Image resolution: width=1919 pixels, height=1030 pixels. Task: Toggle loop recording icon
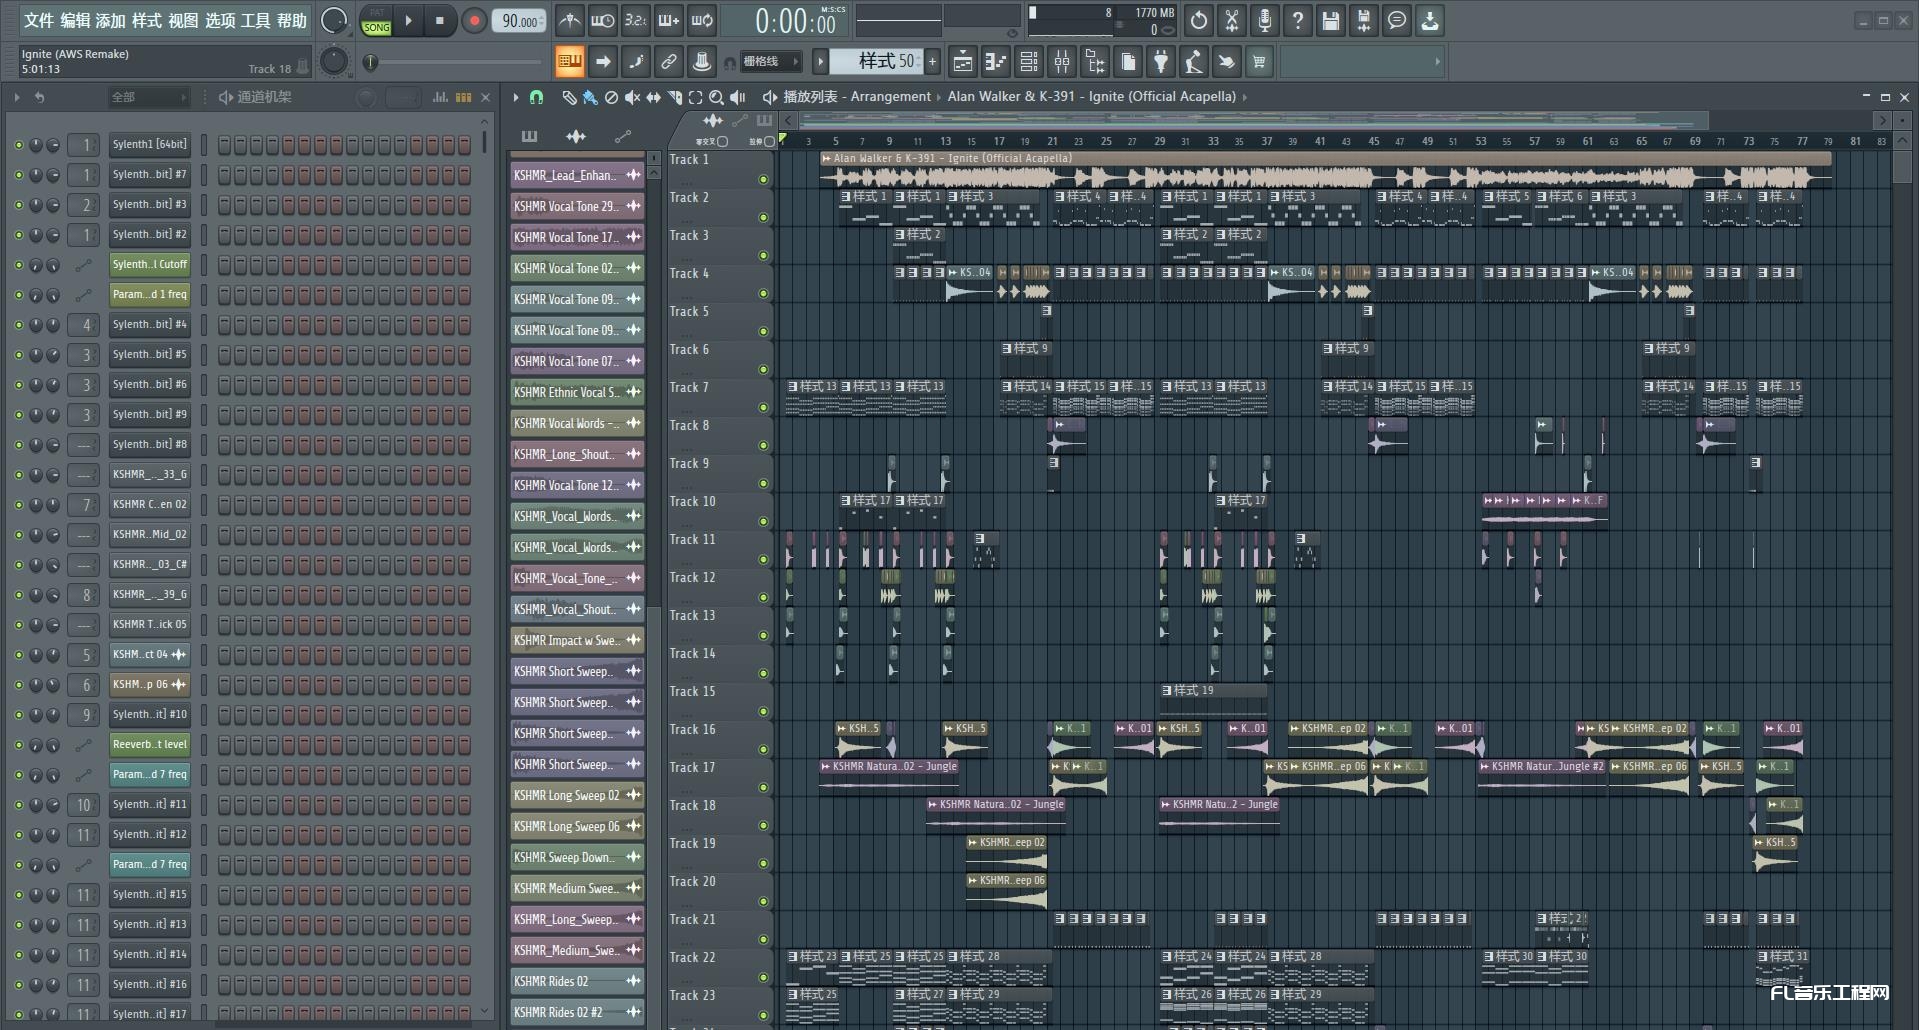pyautogui.click(x=702, y=20)
